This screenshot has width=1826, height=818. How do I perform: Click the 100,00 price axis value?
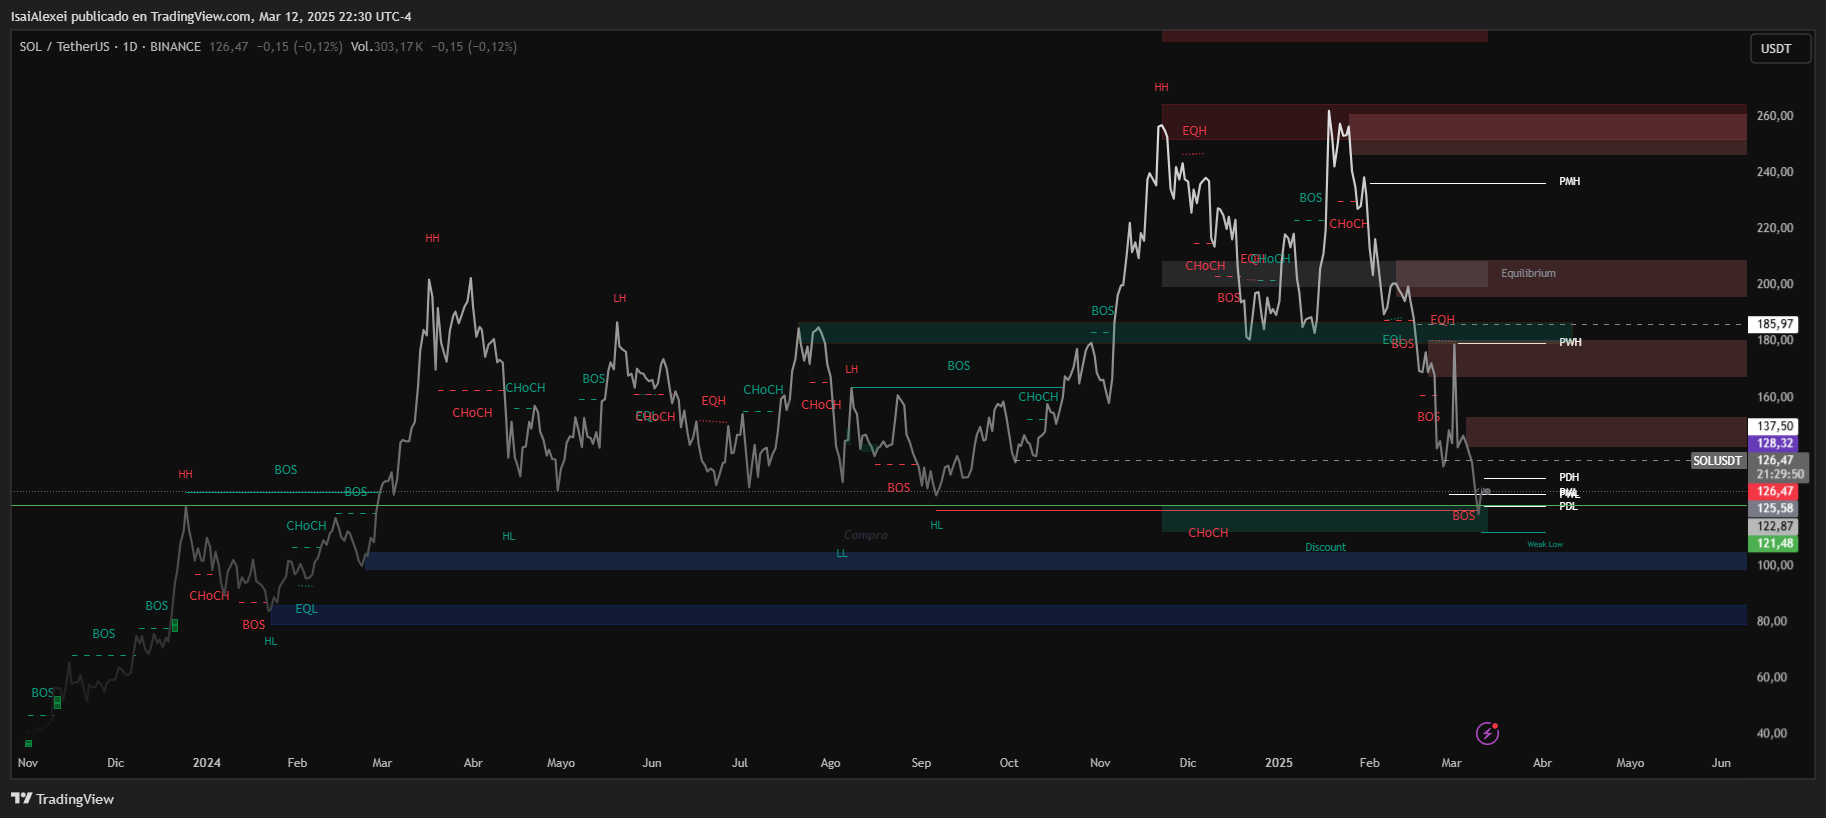pyautogui.click(x=1774, y=565)
